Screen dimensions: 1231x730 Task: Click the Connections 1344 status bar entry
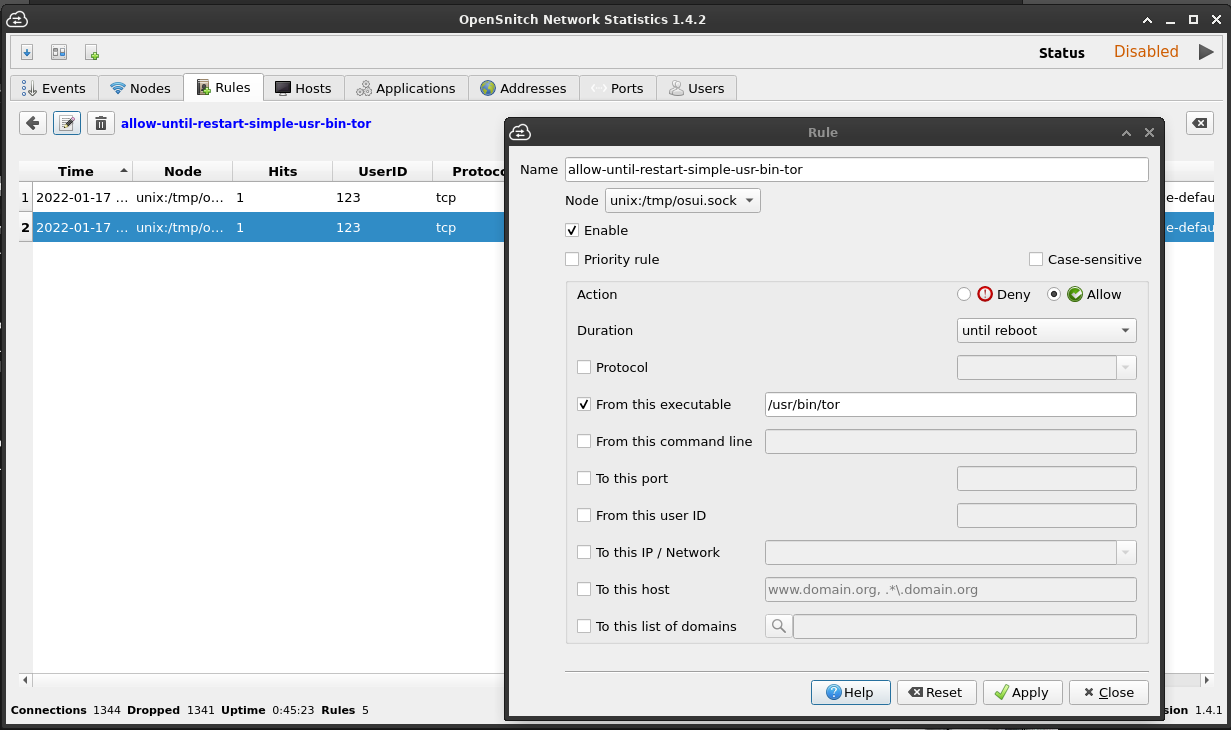tap(66, 710)
